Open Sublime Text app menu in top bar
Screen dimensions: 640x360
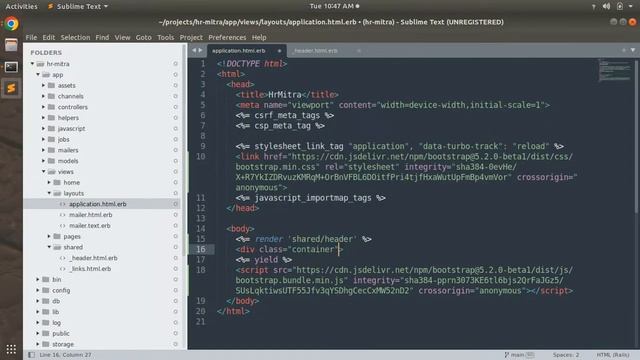coord(78,6)
